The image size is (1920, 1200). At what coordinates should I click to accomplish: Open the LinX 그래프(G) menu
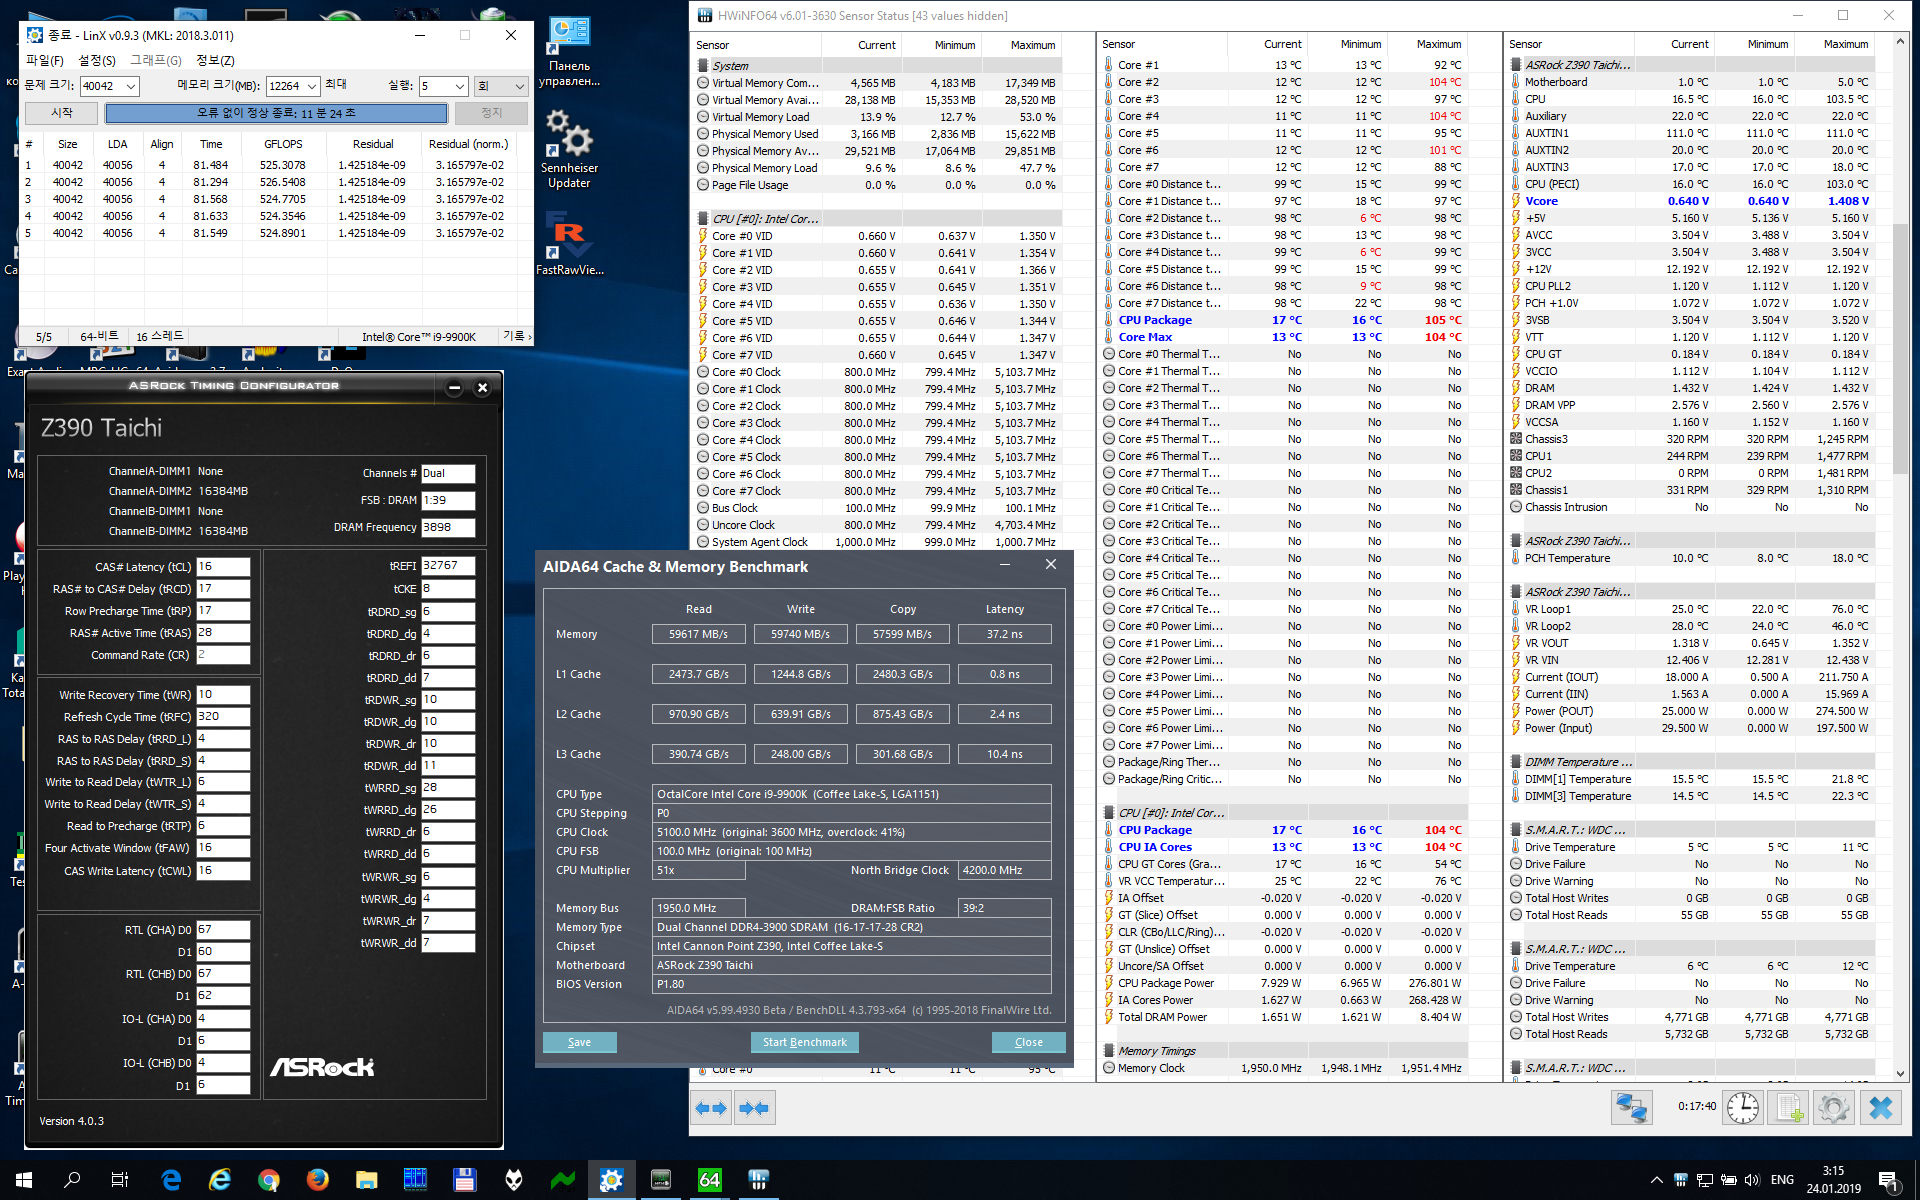point(156,60)
